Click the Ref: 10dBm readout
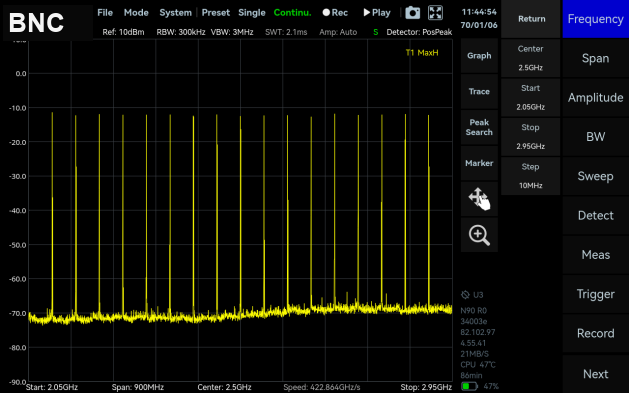This screenshot has height=393, width=629. pyautogui.click(x=123, y=32)
